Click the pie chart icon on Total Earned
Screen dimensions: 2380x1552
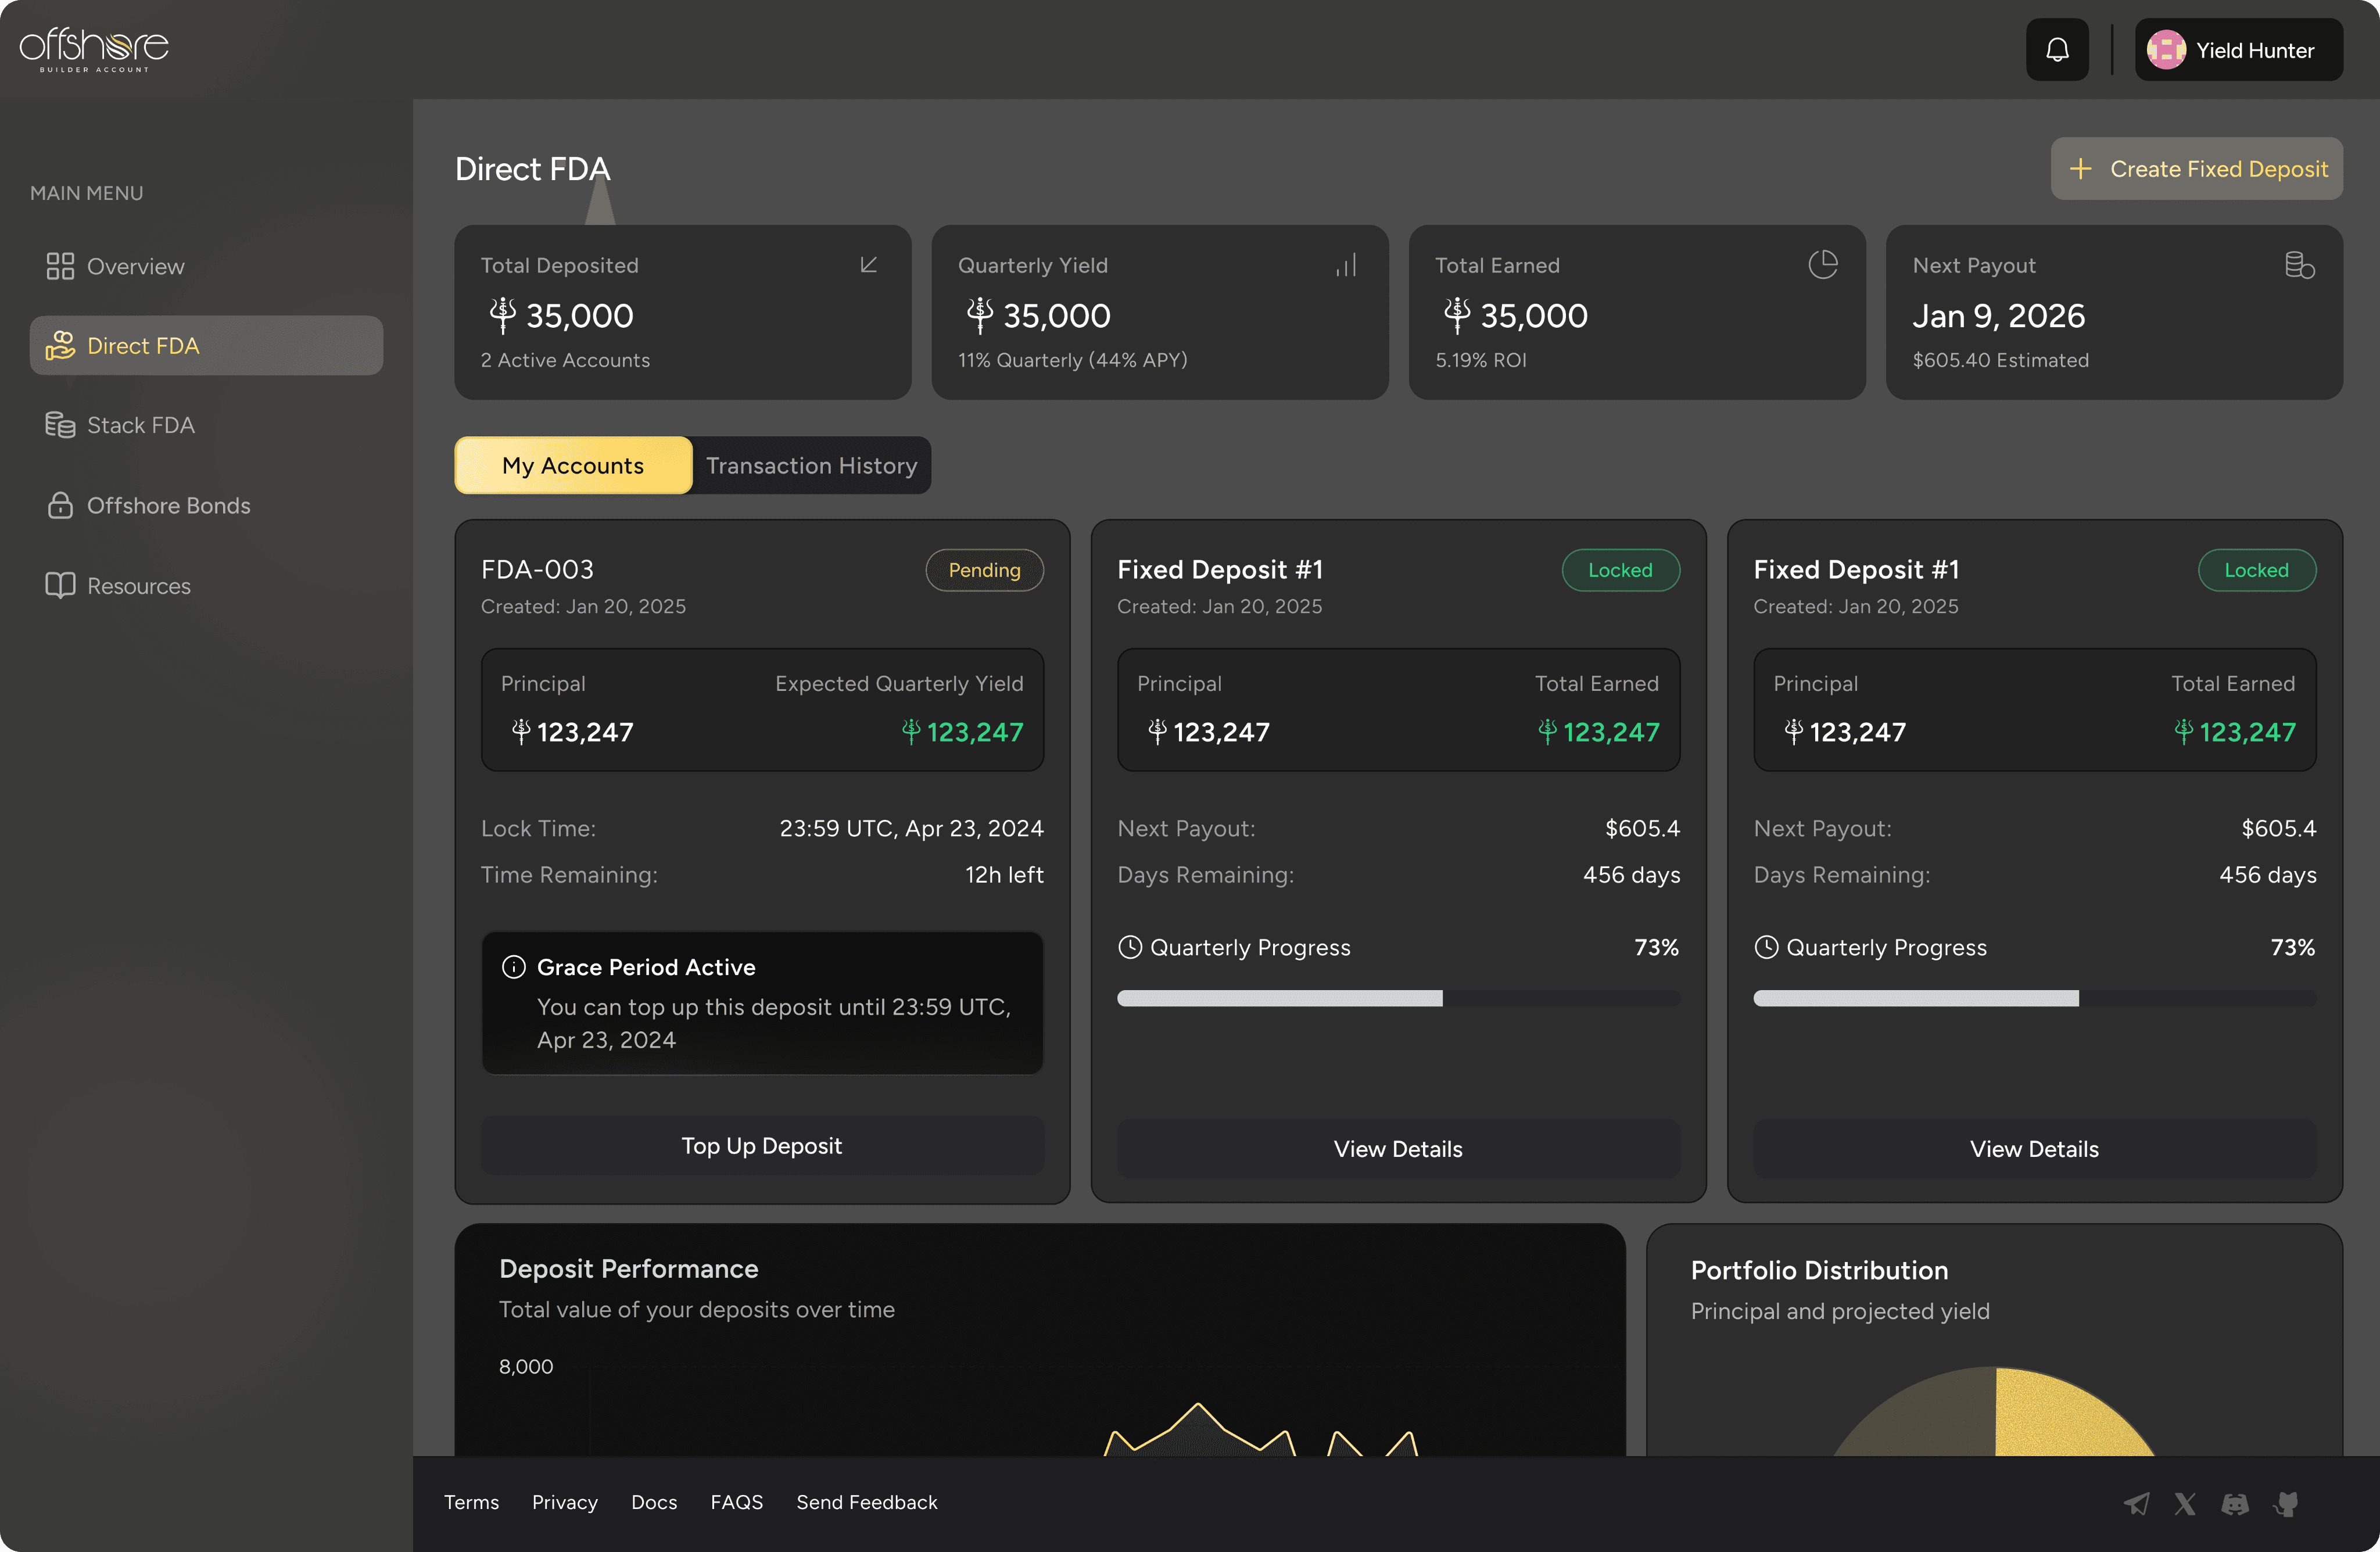click(1822, 265)
